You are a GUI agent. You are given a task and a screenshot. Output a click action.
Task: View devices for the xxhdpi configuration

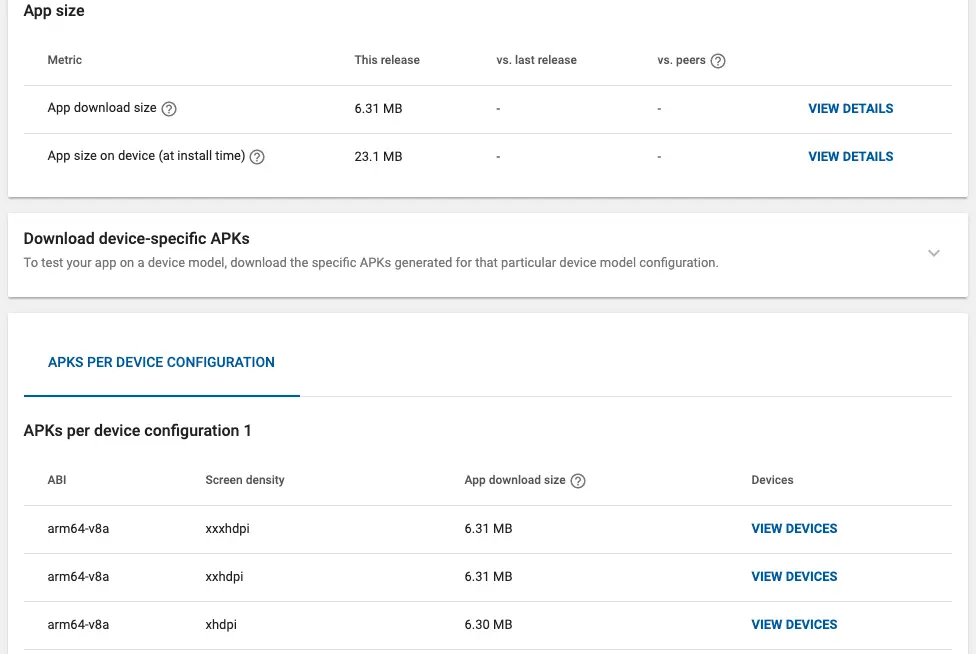(794, 576)
